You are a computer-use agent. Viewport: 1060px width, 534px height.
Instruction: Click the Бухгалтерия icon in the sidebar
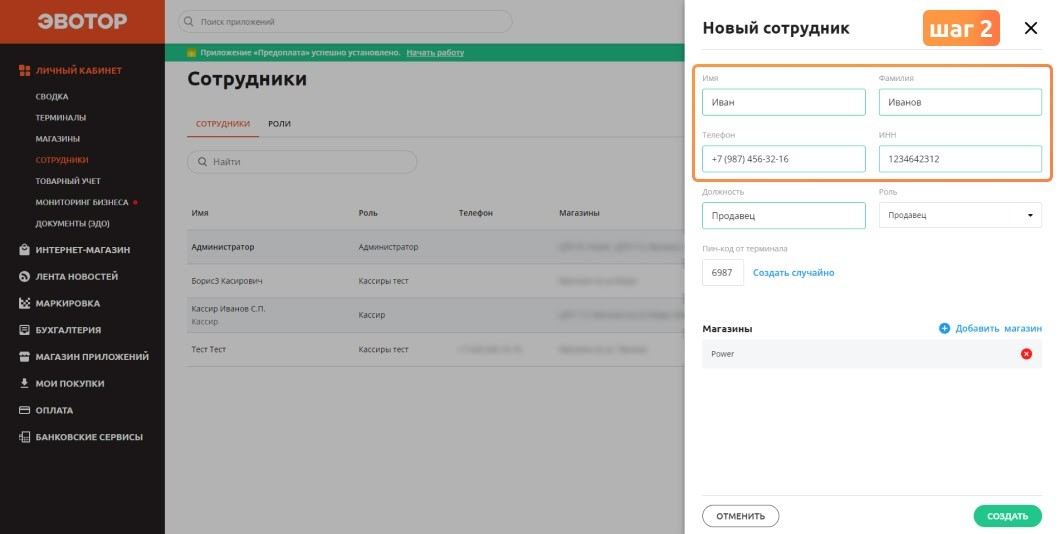(x=24, y=330)
